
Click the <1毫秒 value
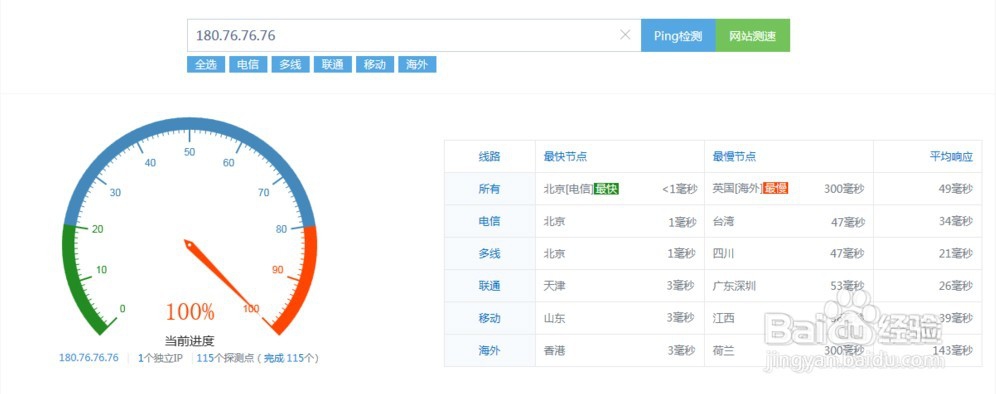(x=679, y=189)
